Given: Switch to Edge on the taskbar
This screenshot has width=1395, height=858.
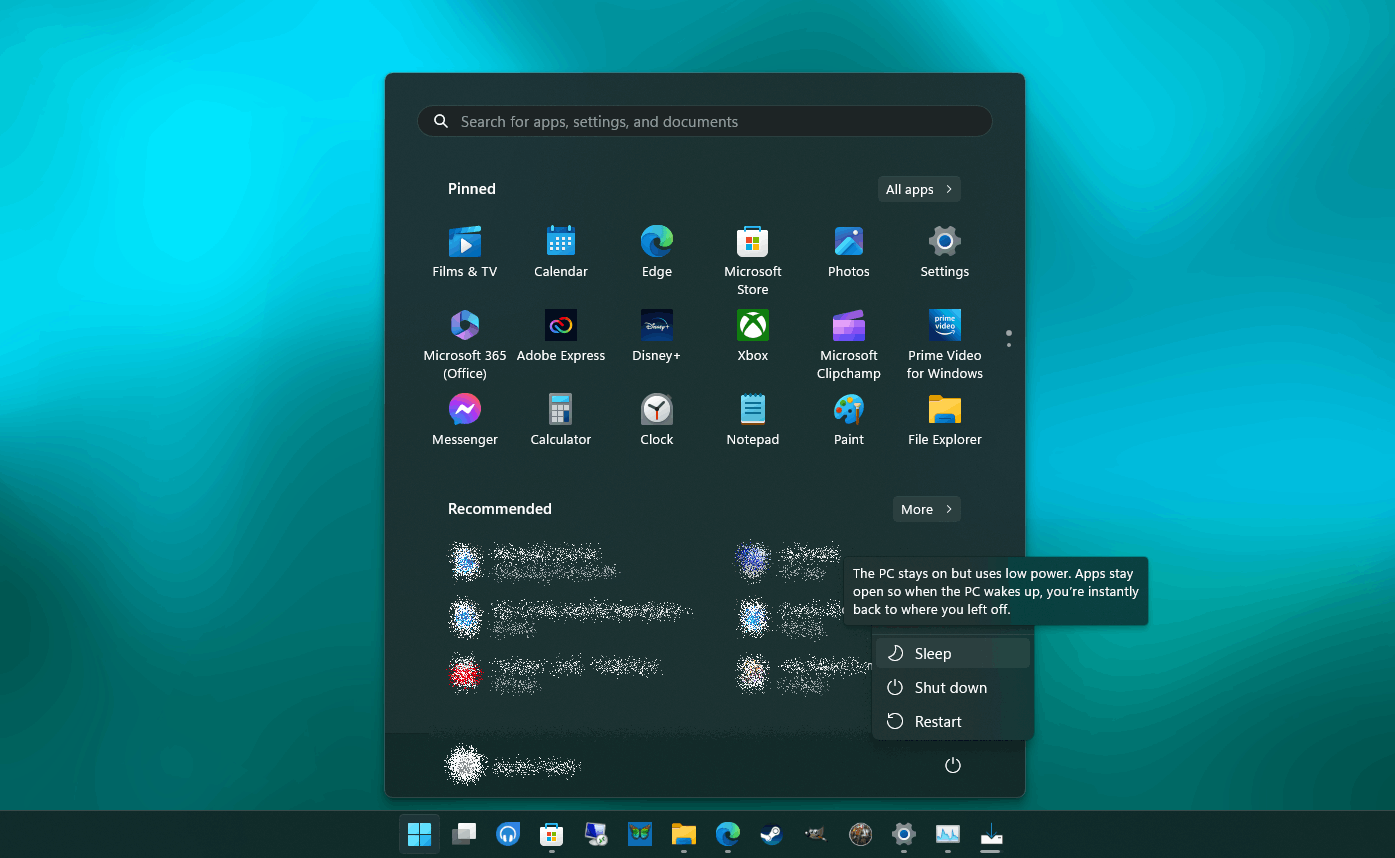Looking at the screenshot, I should coord(728,833).
